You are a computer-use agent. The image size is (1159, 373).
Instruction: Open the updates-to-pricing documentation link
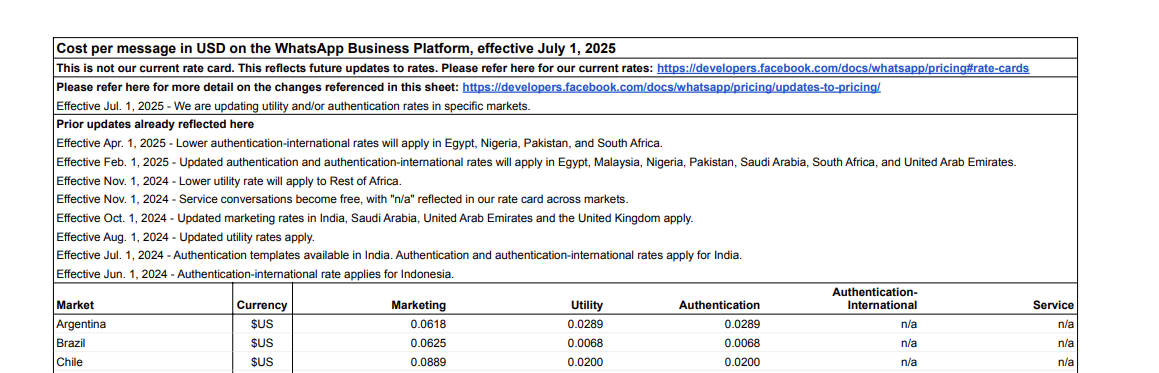pos(671,87)
